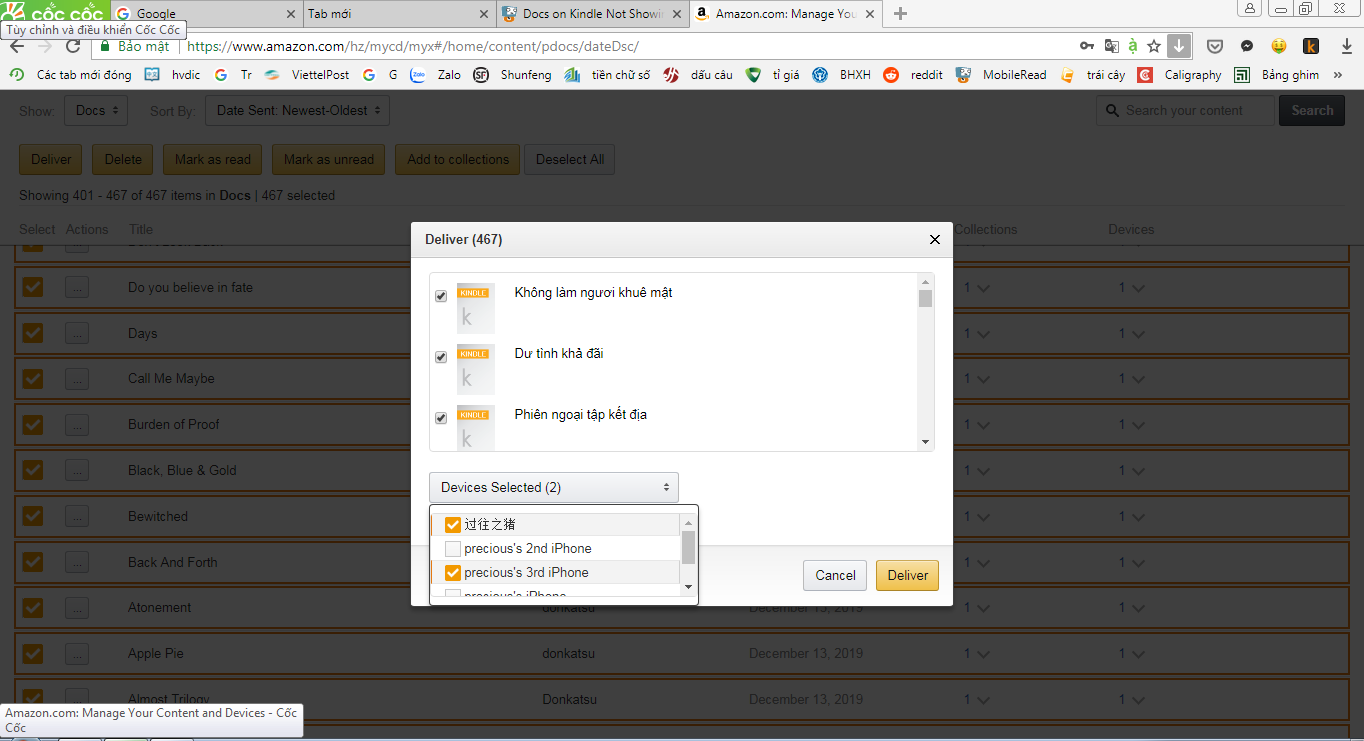Expand Collections chevron for the Bewitched row
The image size is (1364, 741).
pos(983,517)
